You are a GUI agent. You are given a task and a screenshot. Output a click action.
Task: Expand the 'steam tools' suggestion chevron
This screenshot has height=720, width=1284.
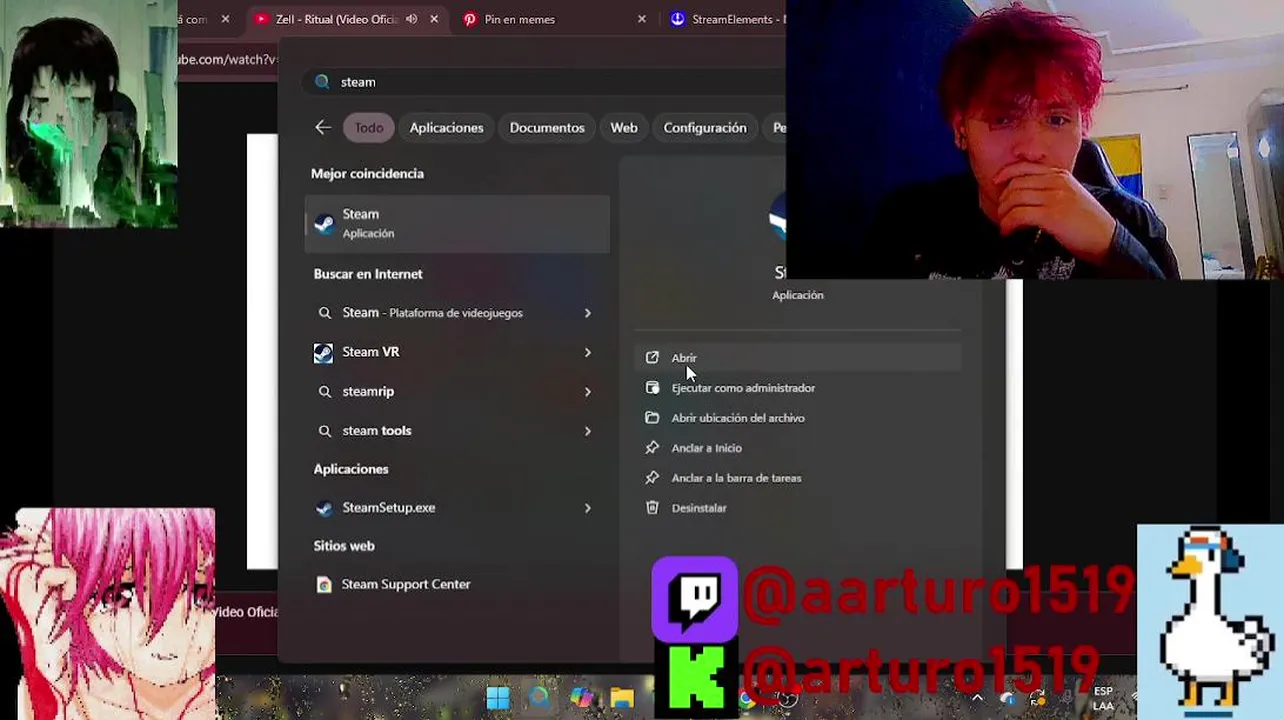coord(587,431)
